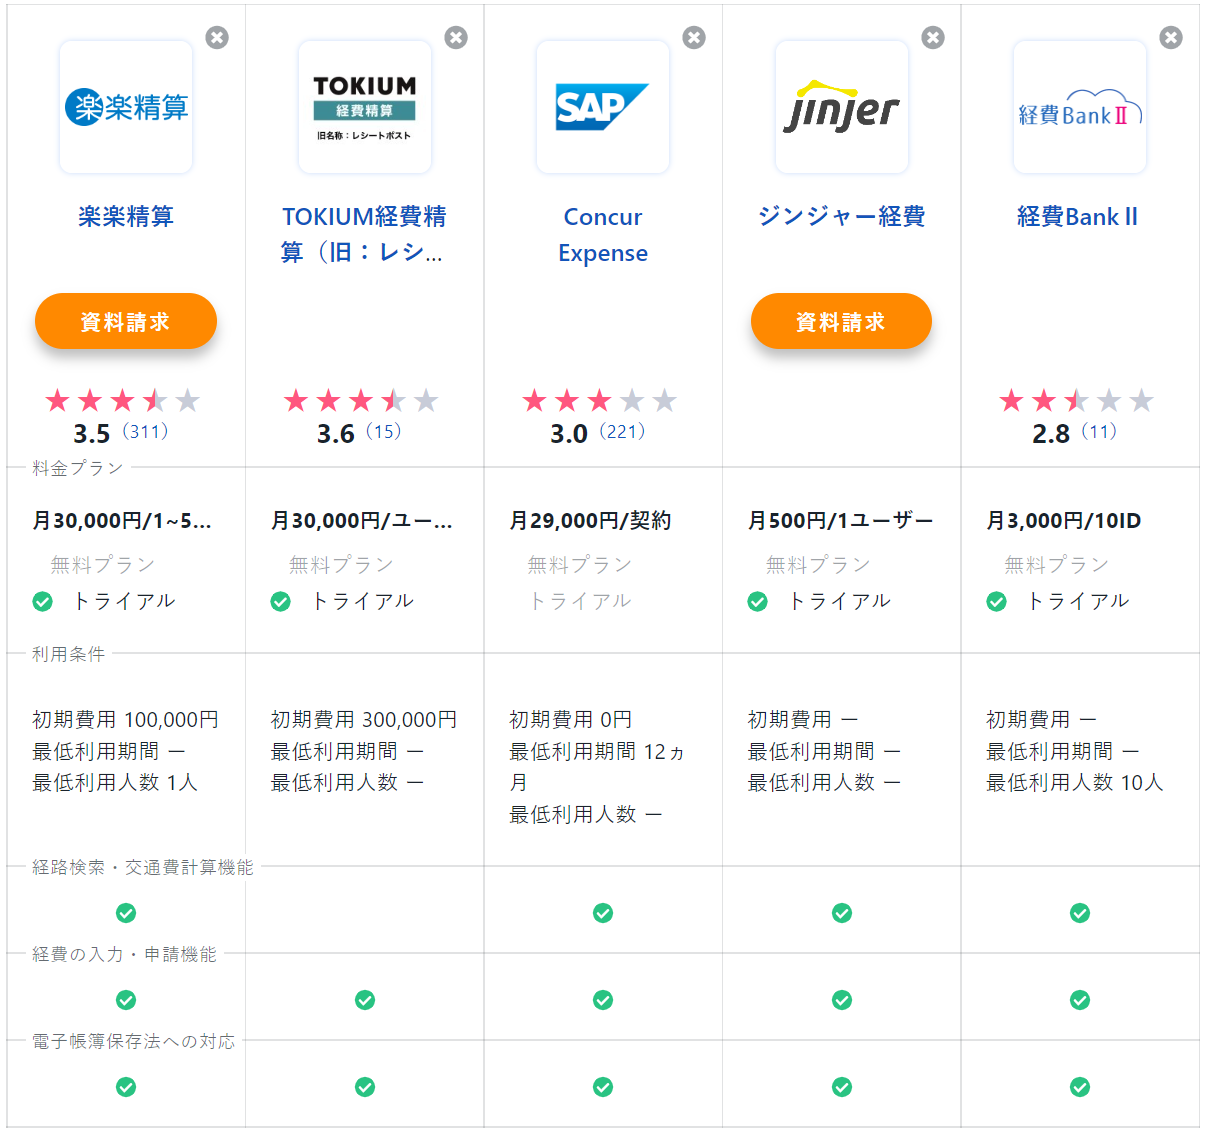Click the 楽楽精算 logo thumbnail
Screen dimensions: 1217x1141
click(x=126, y=107)
